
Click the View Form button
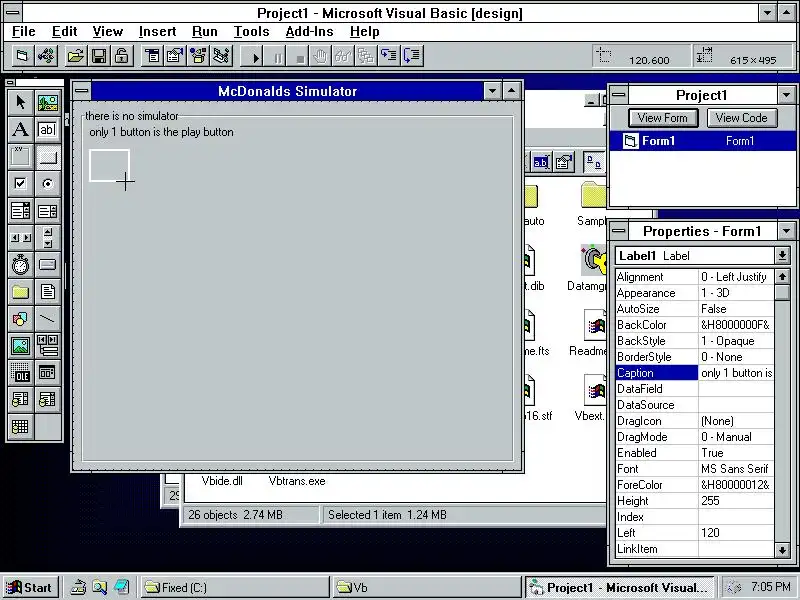[x=662, y=118]
